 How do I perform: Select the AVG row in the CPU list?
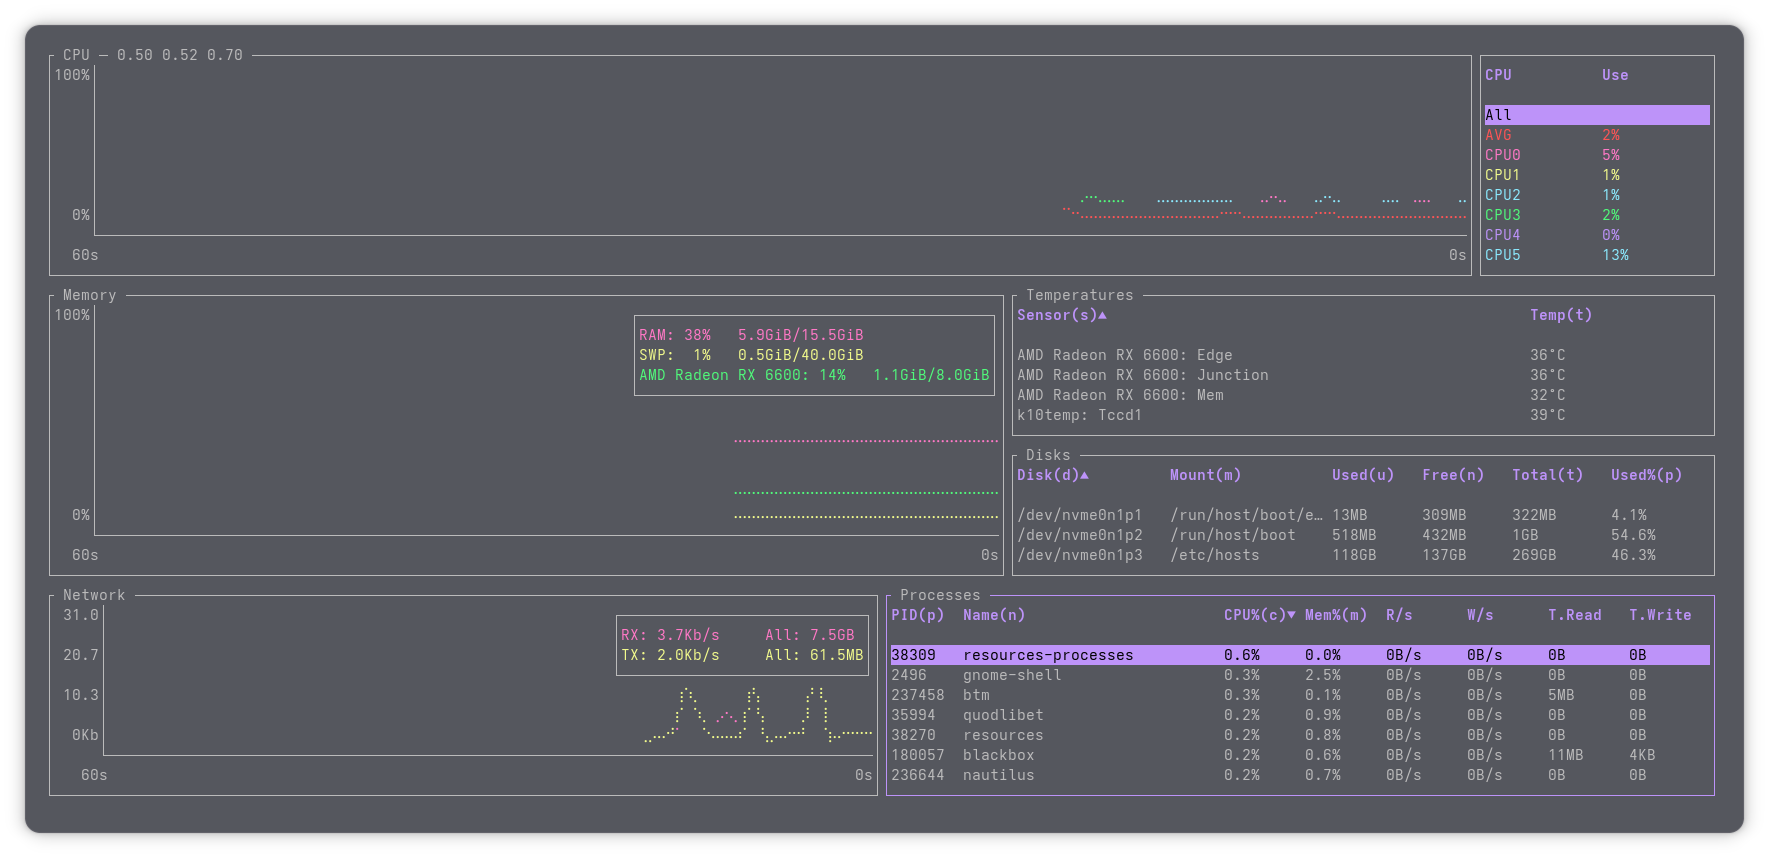[1498, 135]
